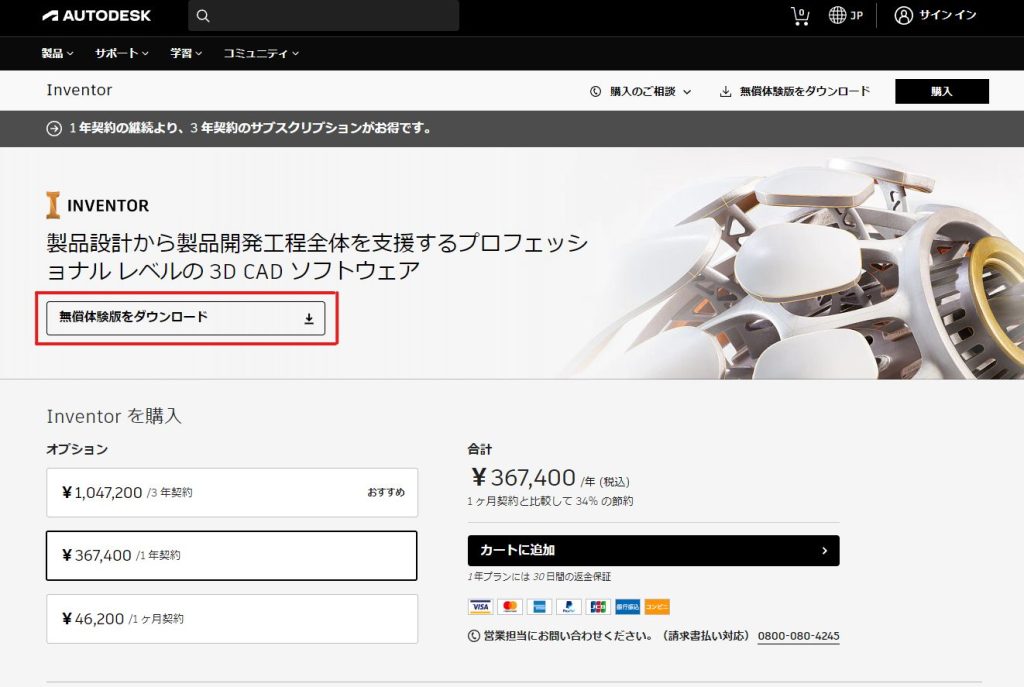Click the カートに追加 button
This screenshot has width=1024, height=687.
click(x=654, y=551)
